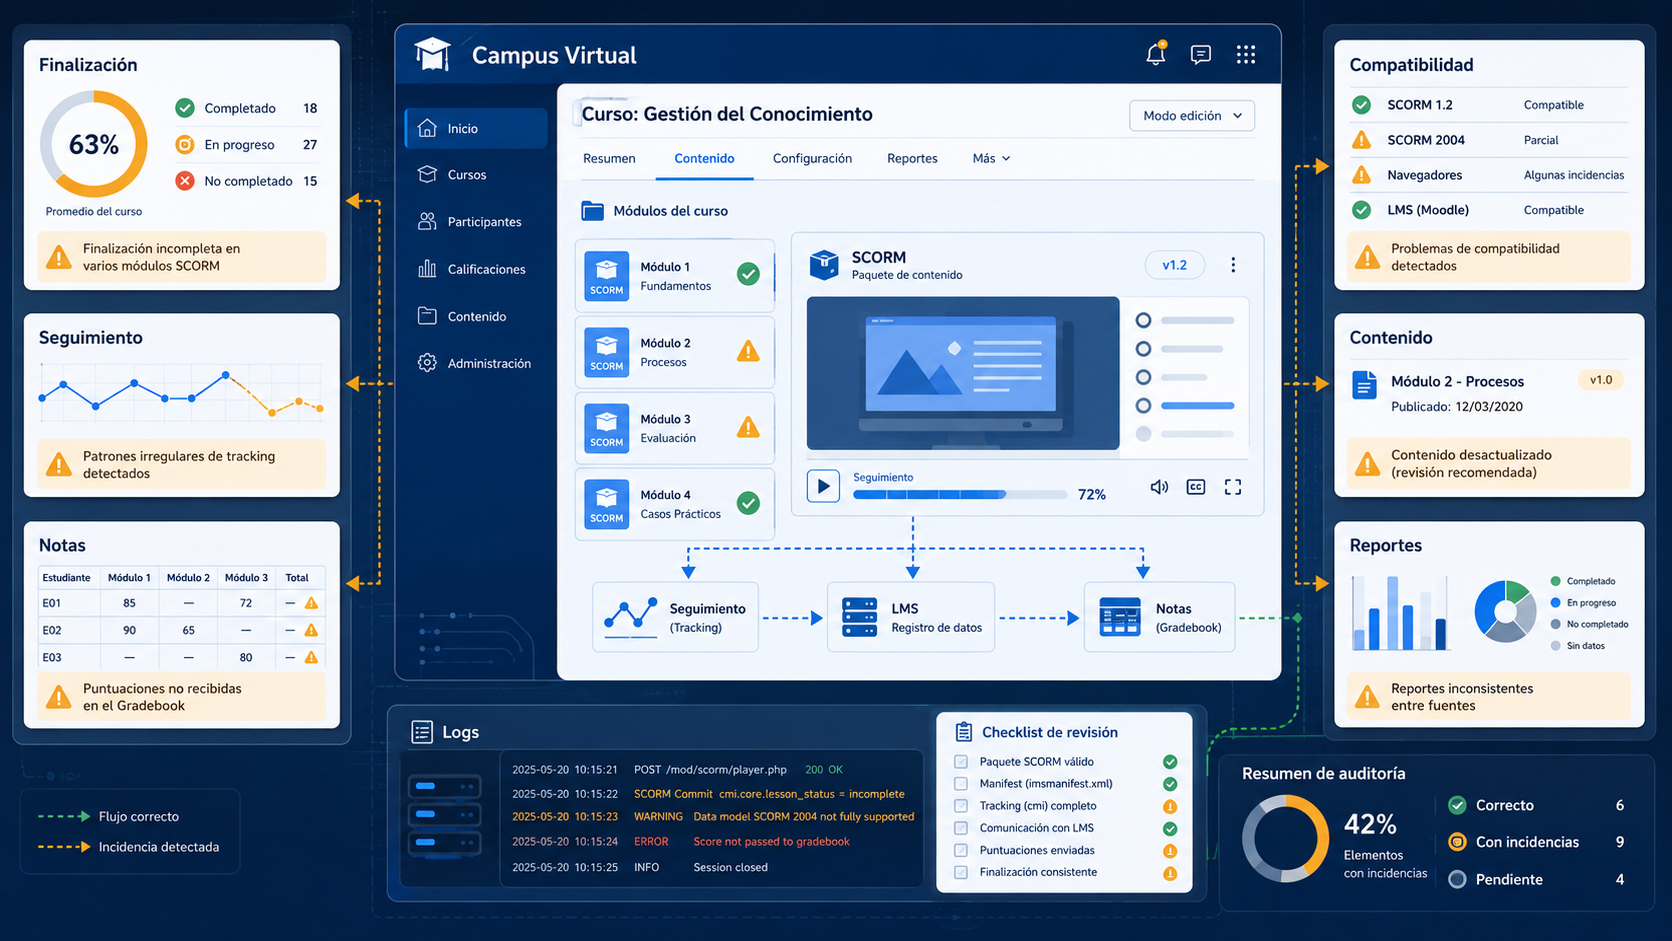The height and width of the screenshot is (941, 1672).
Task: Click the Seguimiento tracking chart icon
Action: (x=631, y=617)
